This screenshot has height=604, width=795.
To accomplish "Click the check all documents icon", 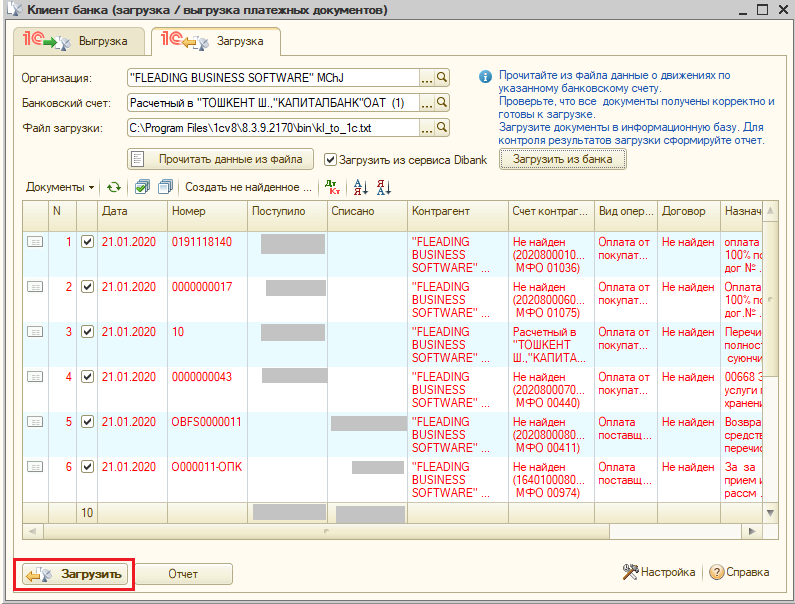I will pyautogui.click(x=142, y=187).
